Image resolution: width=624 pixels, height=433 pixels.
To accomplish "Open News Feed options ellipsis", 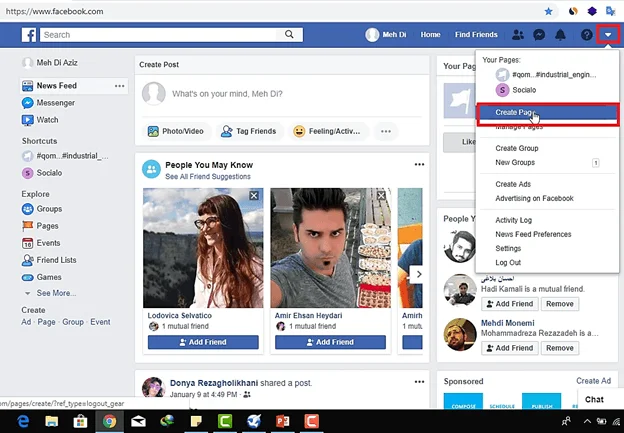I will 120,86.
